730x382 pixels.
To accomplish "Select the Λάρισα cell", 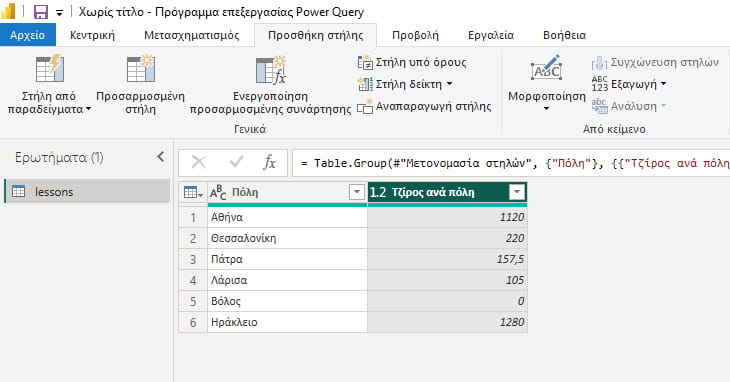I will tap(287, 280).
